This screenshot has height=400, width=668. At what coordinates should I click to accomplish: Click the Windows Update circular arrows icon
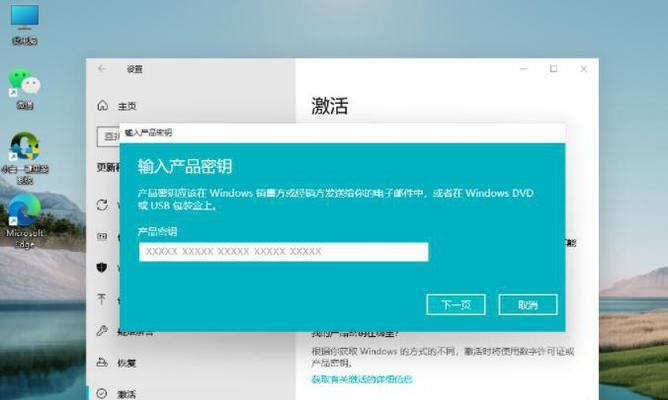pos(102,205)
